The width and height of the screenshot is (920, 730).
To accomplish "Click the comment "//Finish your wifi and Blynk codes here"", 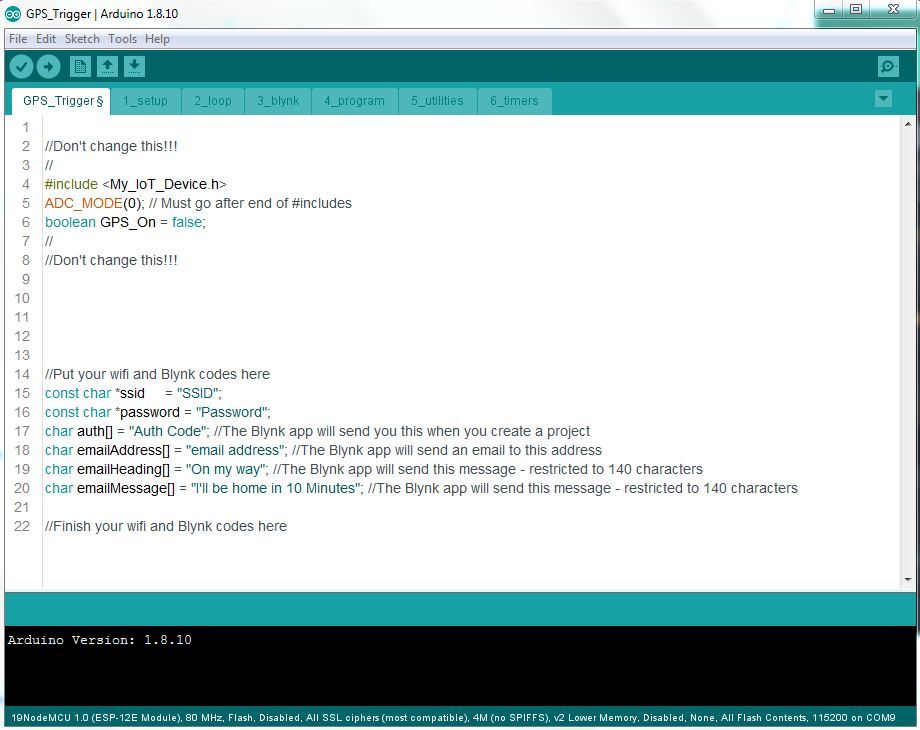I will (x=165, y=526).
